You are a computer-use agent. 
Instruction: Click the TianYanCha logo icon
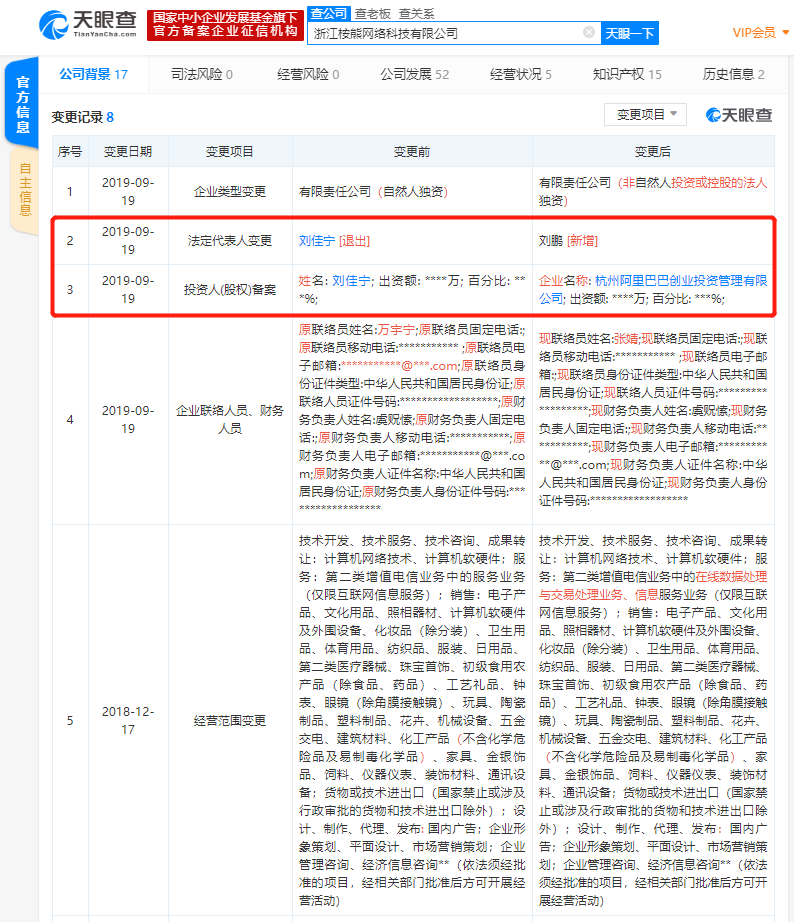click(x=54, y=25)
